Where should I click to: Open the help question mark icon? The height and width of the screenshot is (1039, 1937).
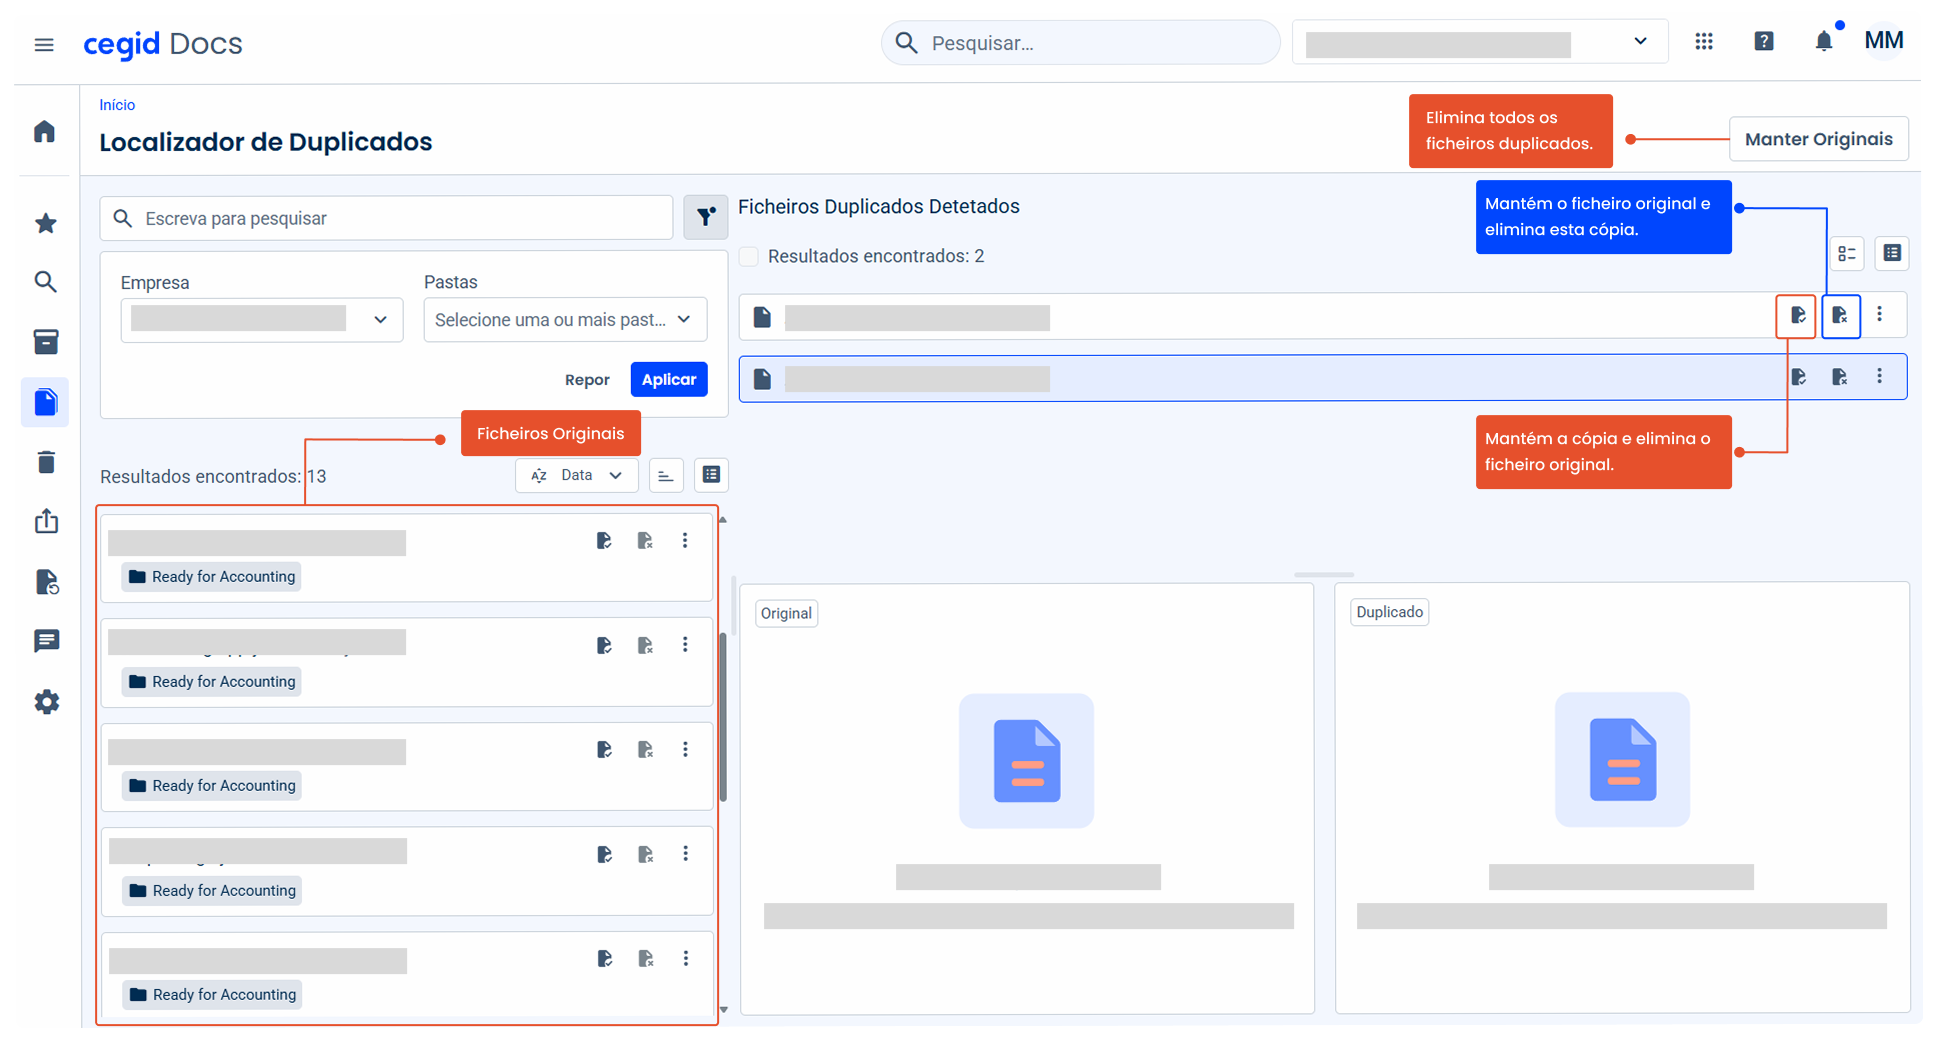pyautogui.click(x=1764, y=41)
